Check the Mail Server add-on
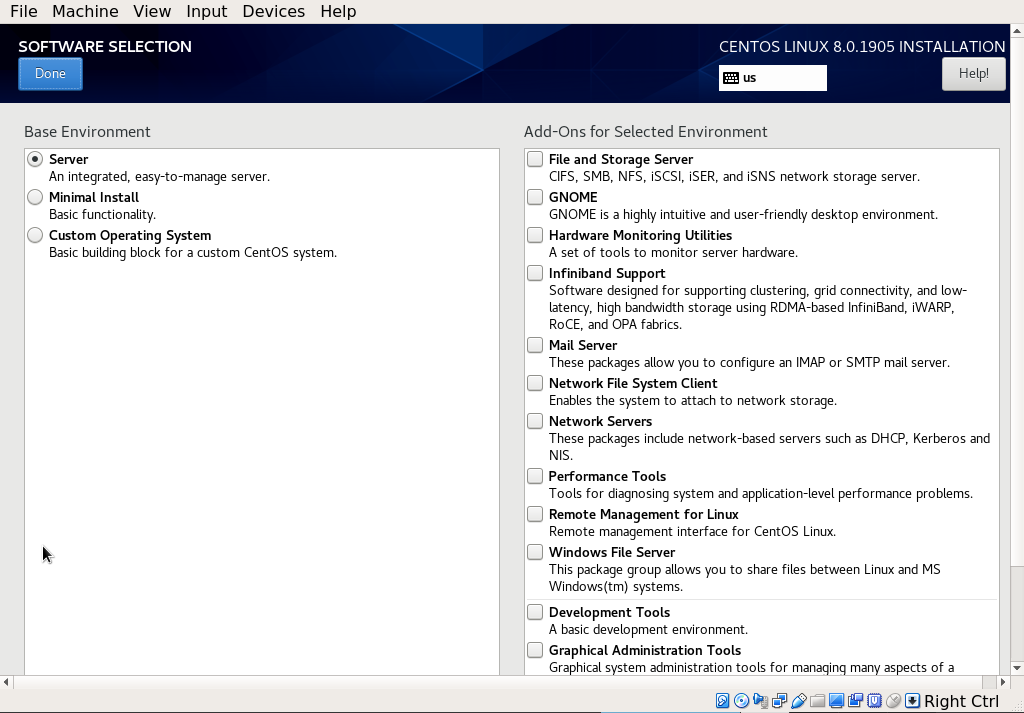 tap(534, 344)
